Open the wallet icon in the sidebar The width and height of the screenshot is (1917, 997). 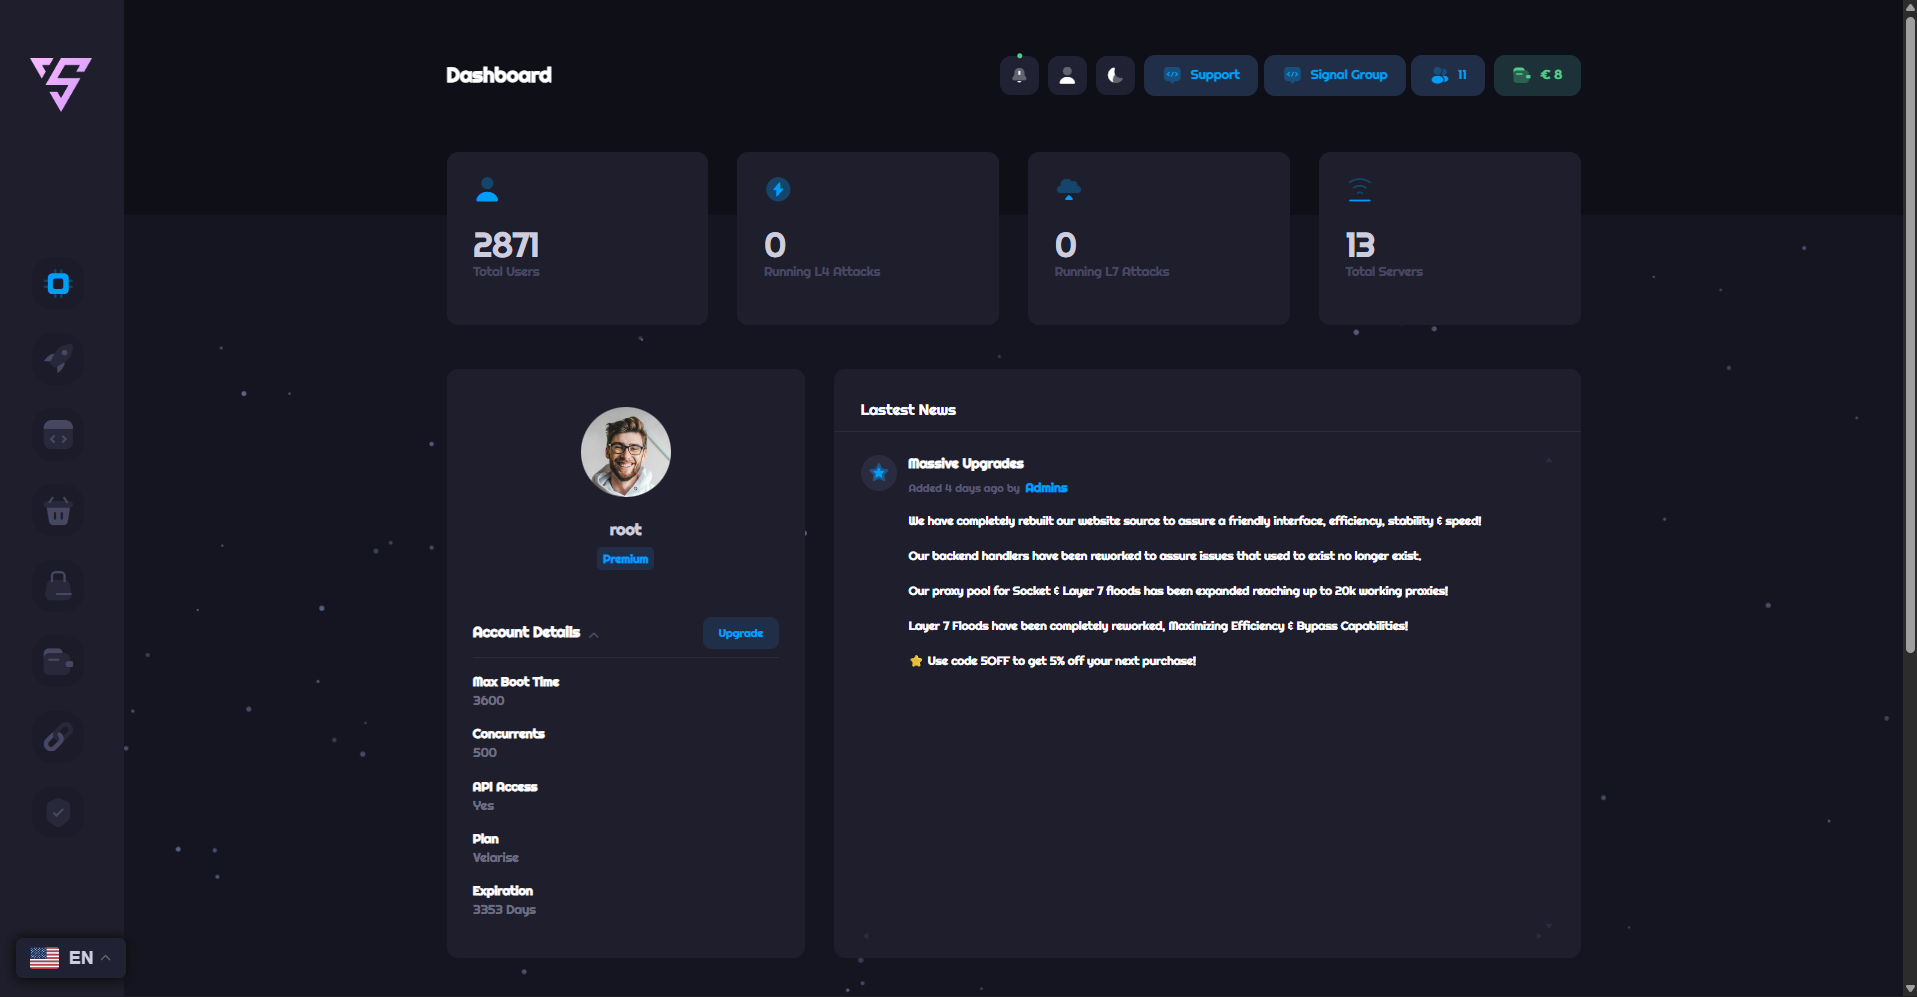point(58,660)
